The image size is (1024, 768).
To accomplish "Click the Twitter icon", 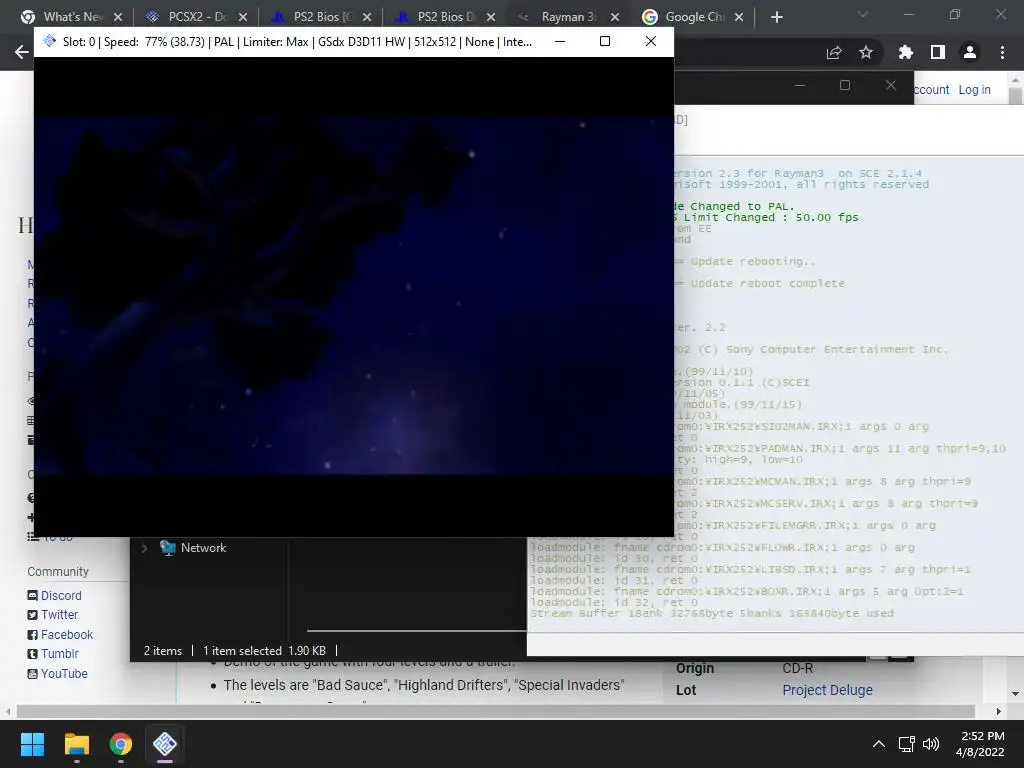I will point(33,615).
